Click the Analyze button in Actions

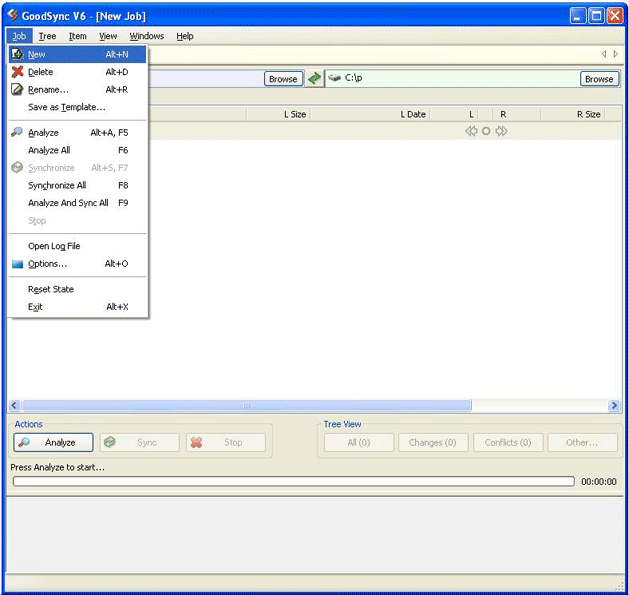click(x=53, y=443)
